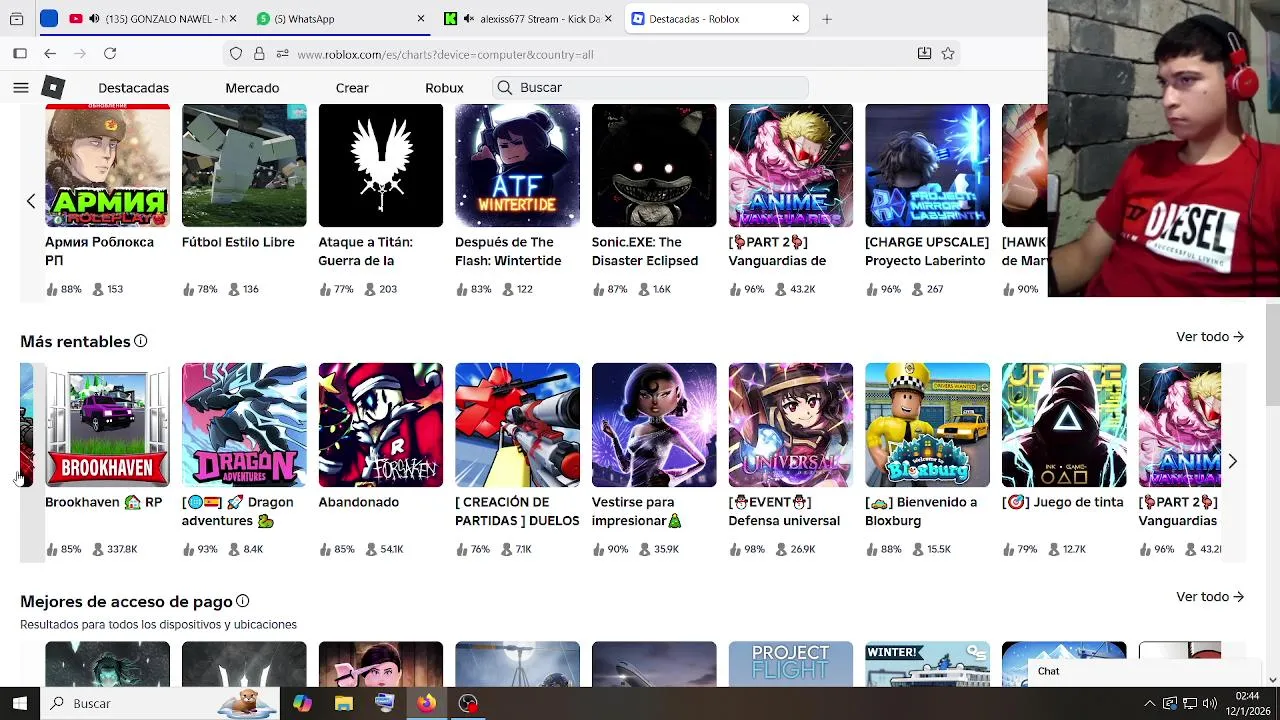
Task: Open Sonic.EXE The Disaster thumbnail
Action: point(654,165)
